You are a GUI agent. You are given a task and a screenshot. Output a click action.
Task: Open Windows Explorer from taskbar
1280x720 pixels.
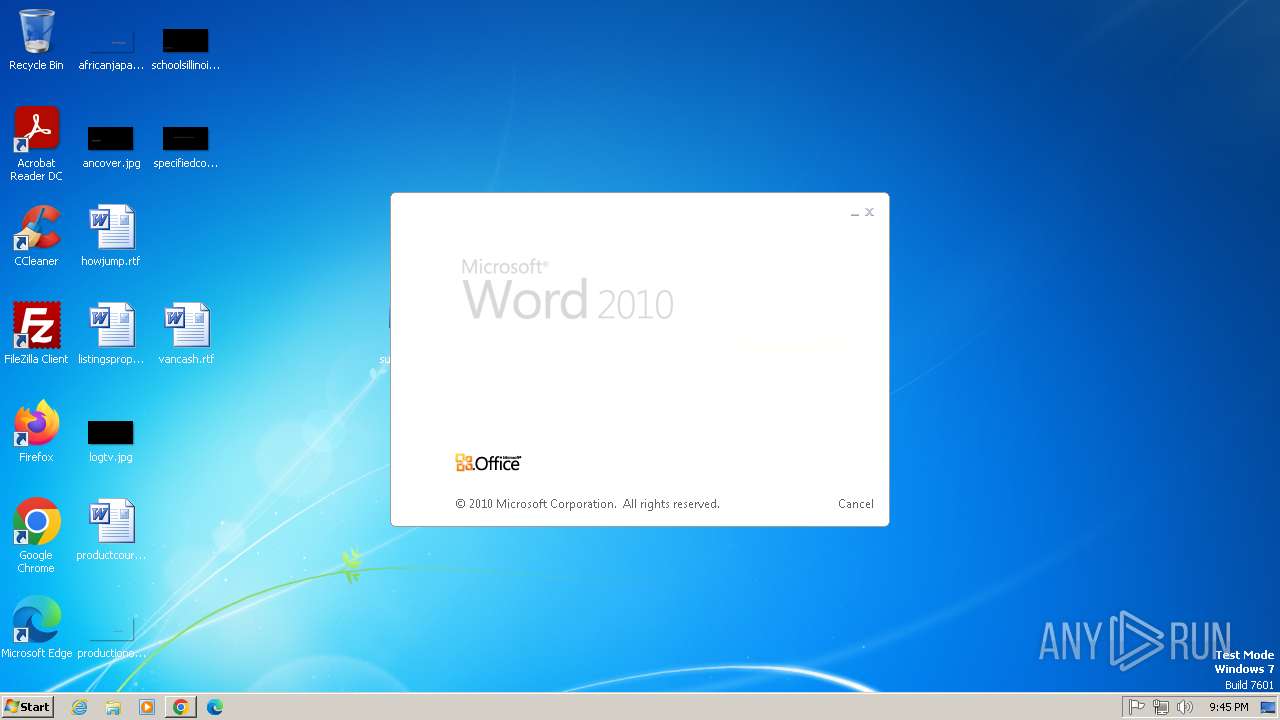pyautogui.click(x=113, y=707)
